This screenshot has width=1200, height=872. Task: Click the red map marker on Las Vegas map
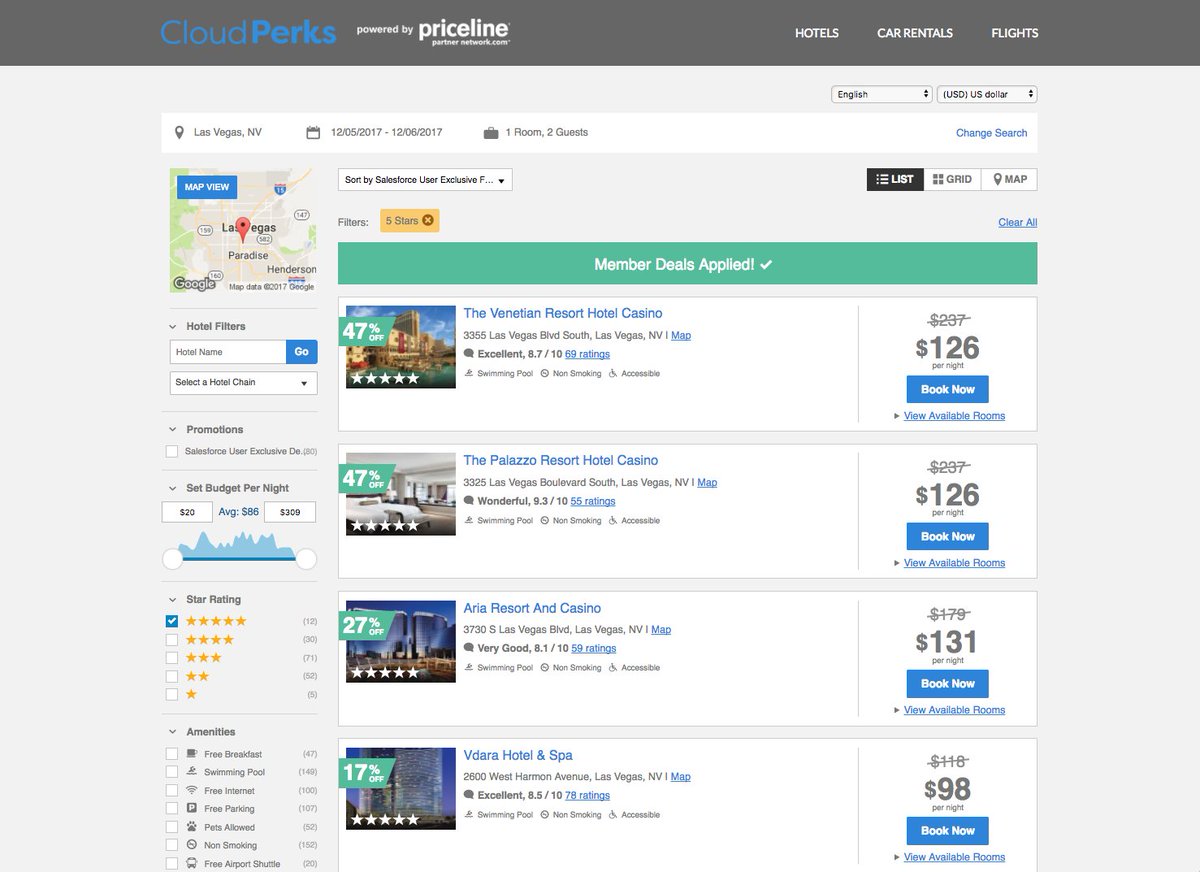(x=243, y=231)
